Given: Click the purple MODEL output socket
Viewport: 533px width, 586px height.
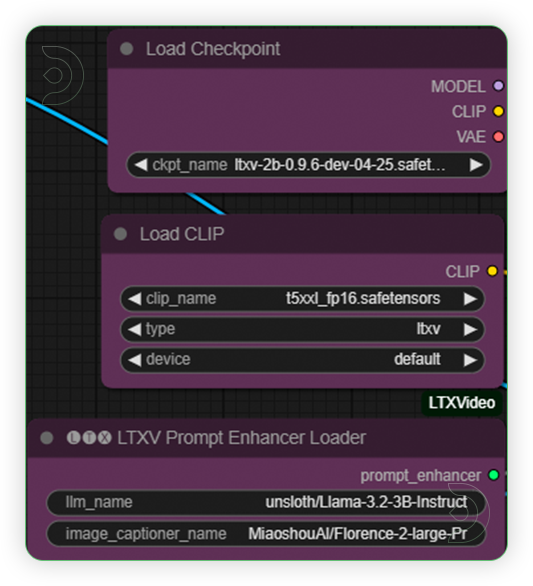Looking at the screenshot, I should tap(498, 86).
